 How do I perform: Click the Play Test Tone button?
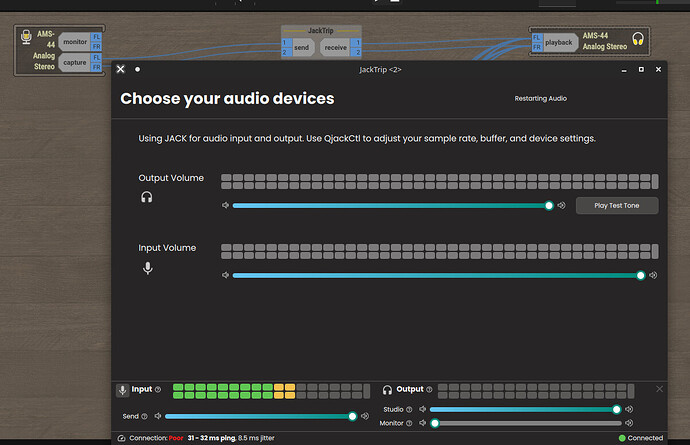click(617, 206)
